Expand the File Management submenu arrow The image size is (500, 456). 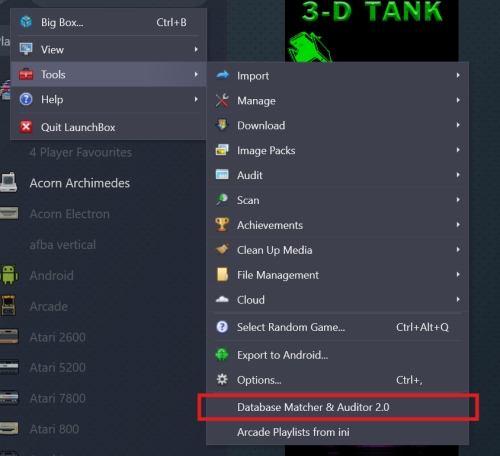coord(458,274)
